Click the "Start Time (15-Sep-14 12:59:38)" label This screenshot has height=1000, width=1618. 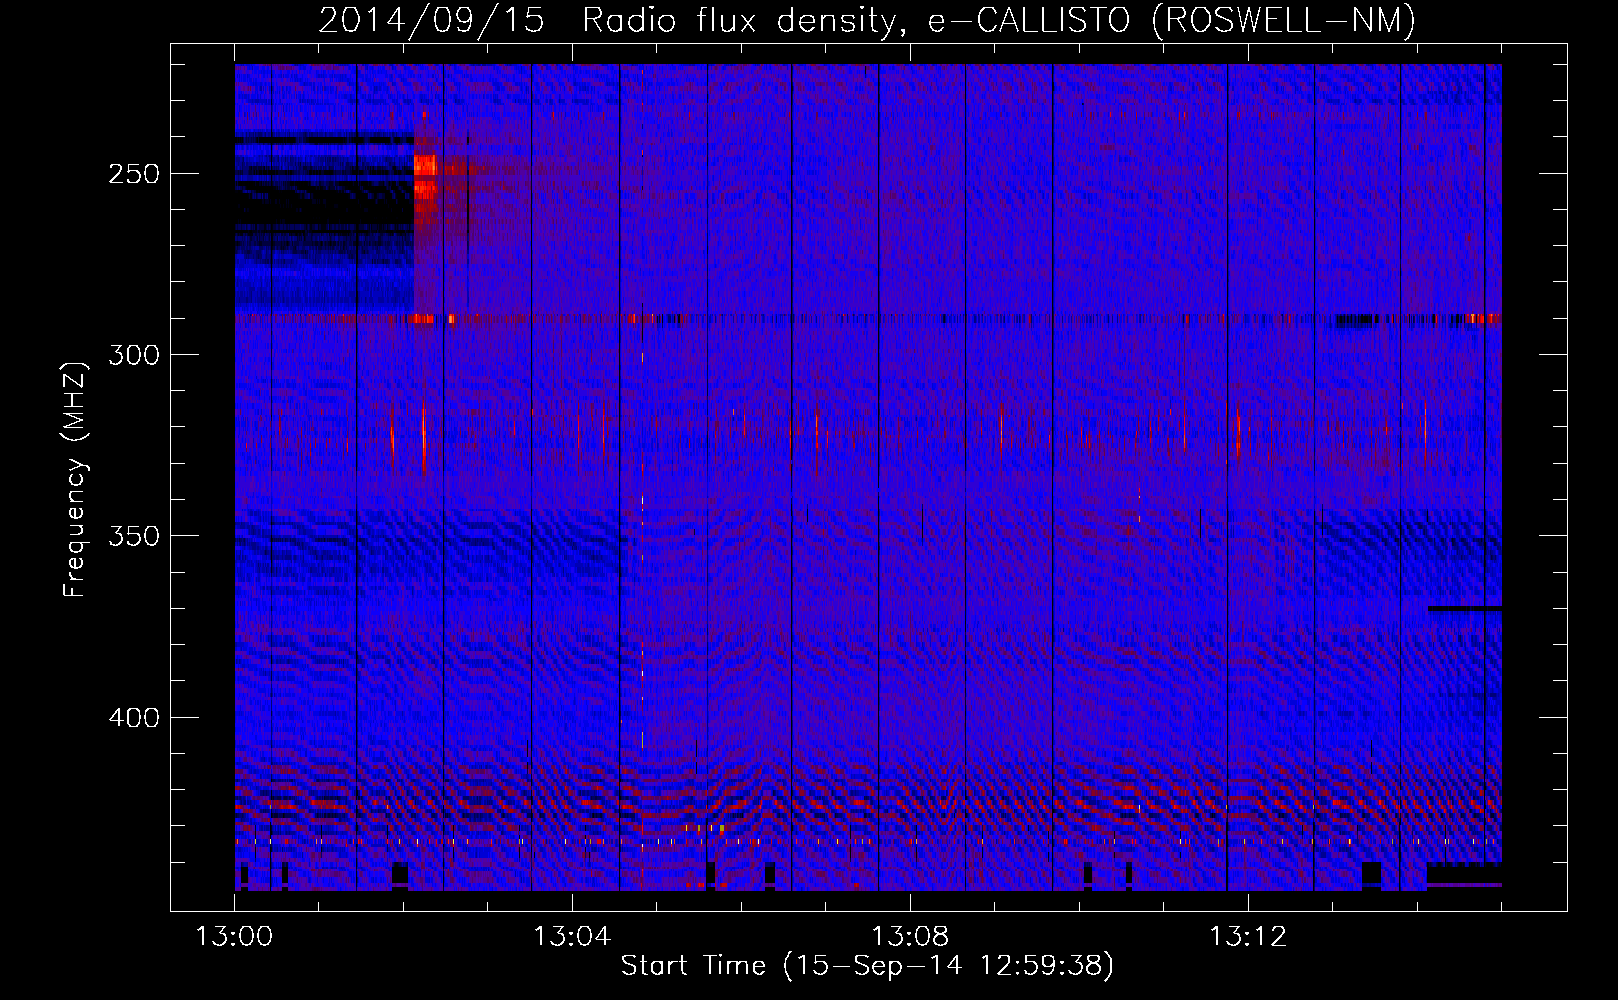867,966
